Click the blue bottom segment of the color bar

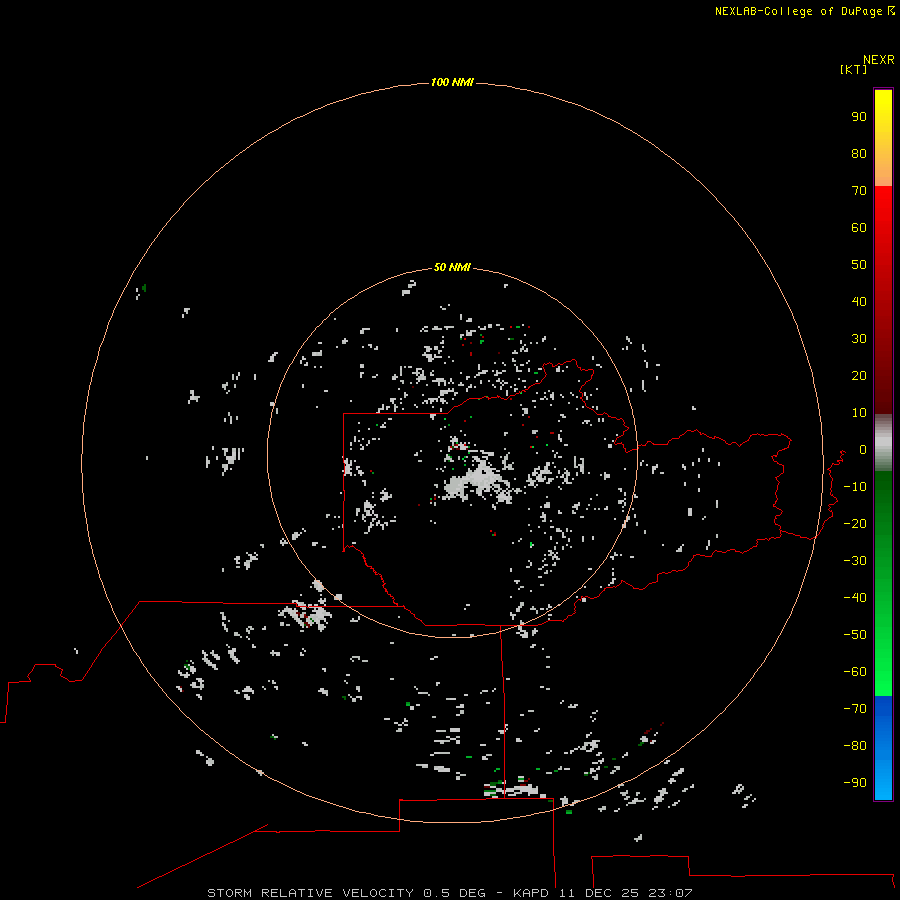883,748
